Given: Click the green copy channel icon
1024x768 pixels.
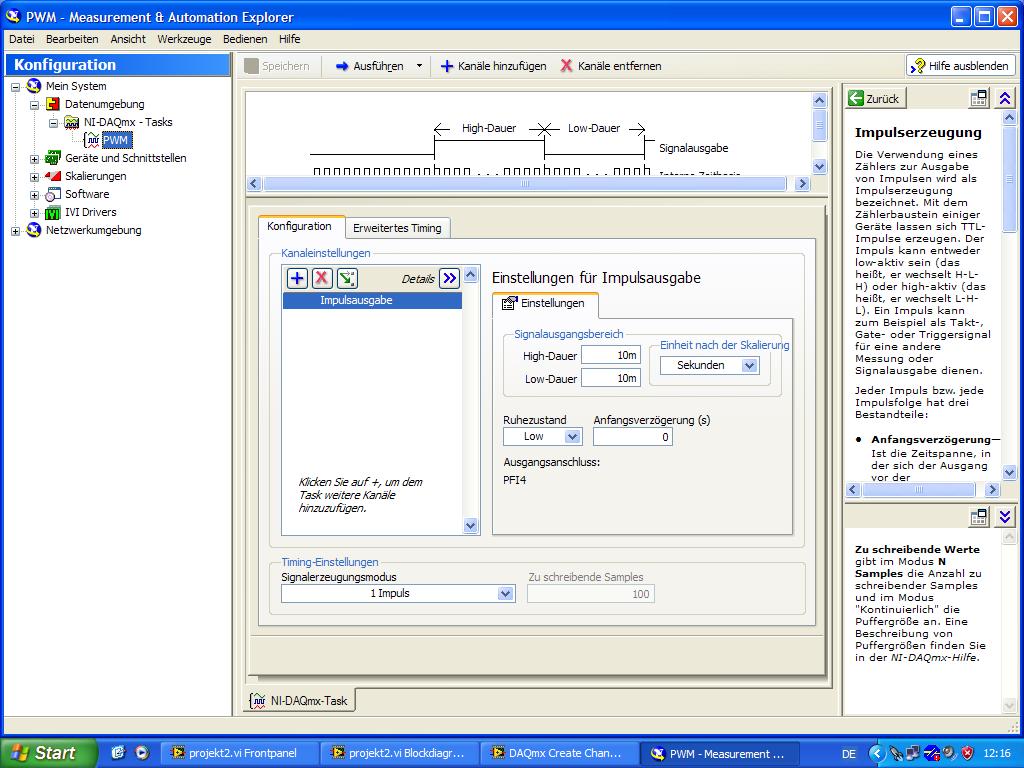Looking at the screenshot, I should click(x=347, y=278).
